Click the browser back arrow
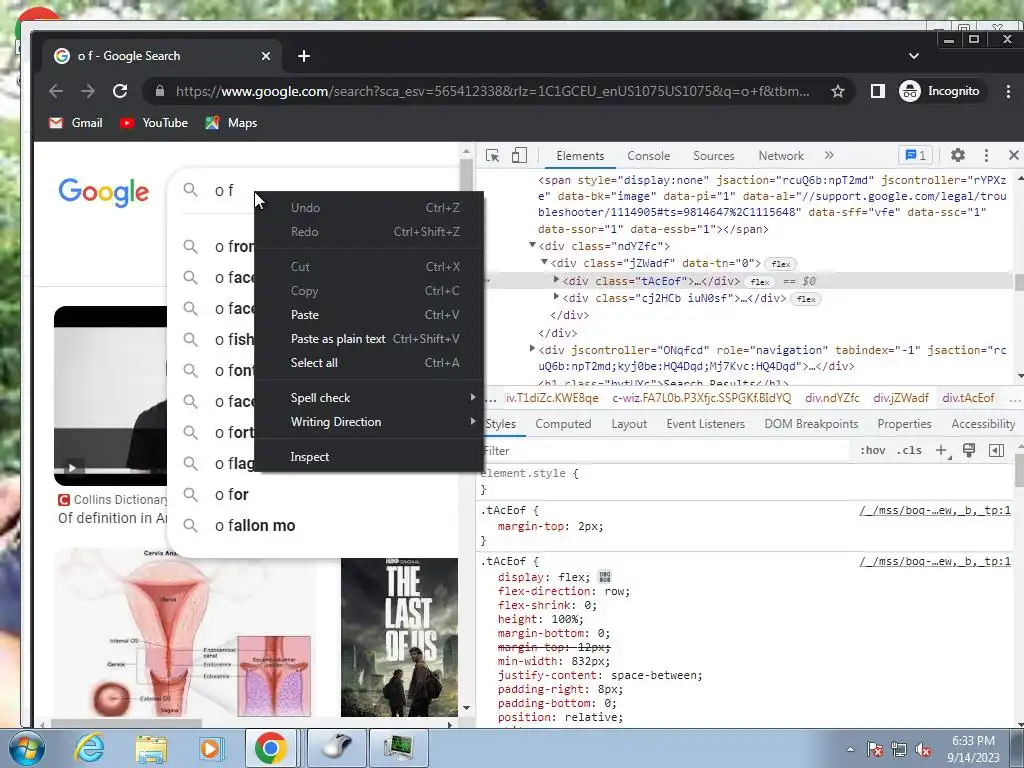The width and height of the screenshot is (1024, 768). (56, 91)
